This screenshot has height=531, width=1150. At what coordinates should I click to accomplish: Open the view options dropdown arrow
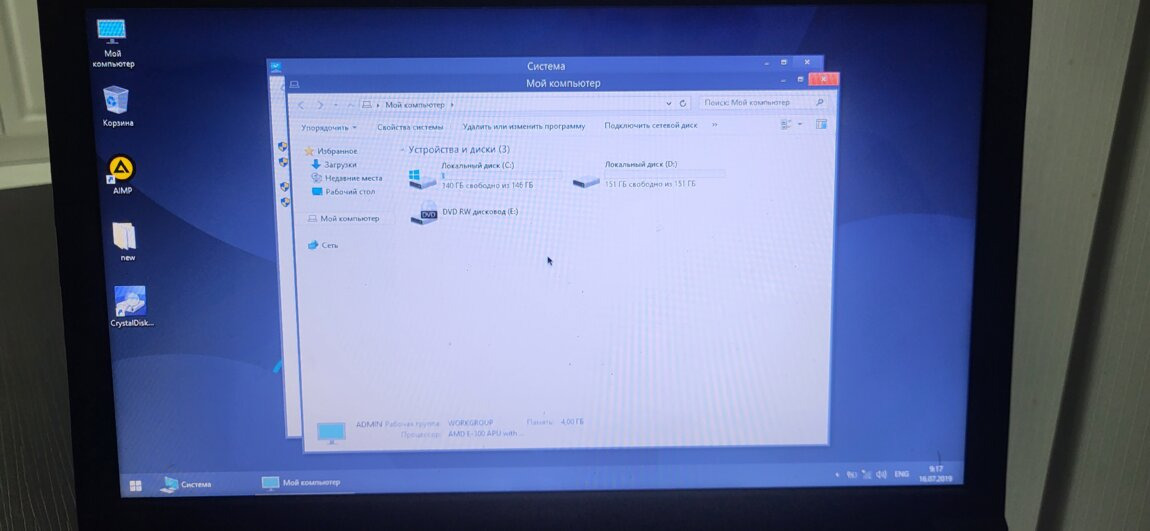pyautogui.click(x=800, y=125)
